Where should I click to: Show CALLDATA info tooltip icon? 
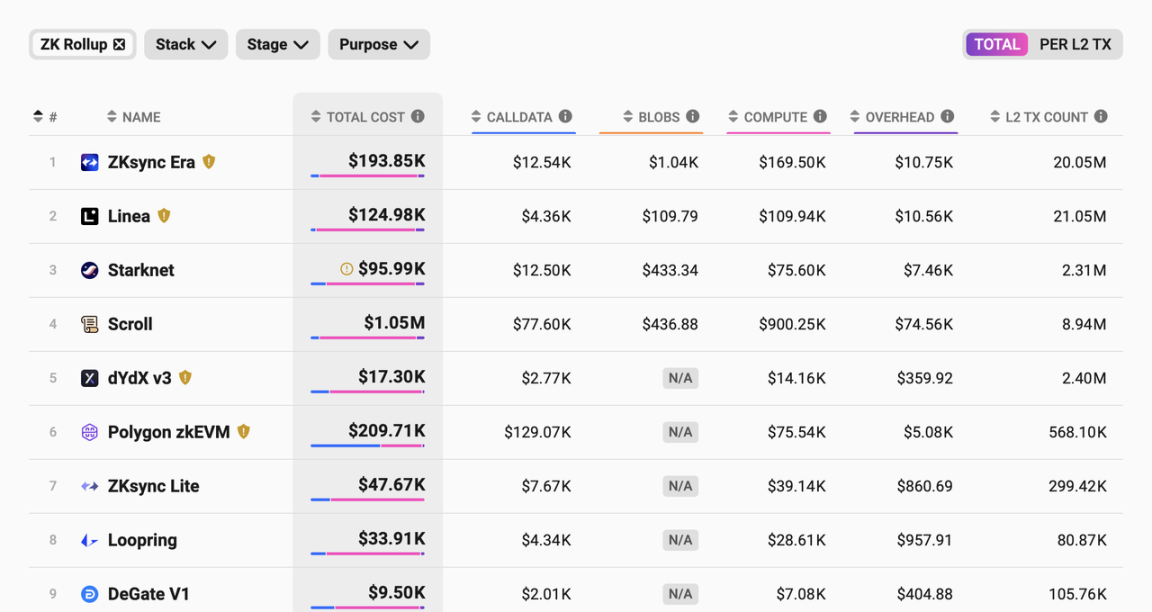[565, 116]
